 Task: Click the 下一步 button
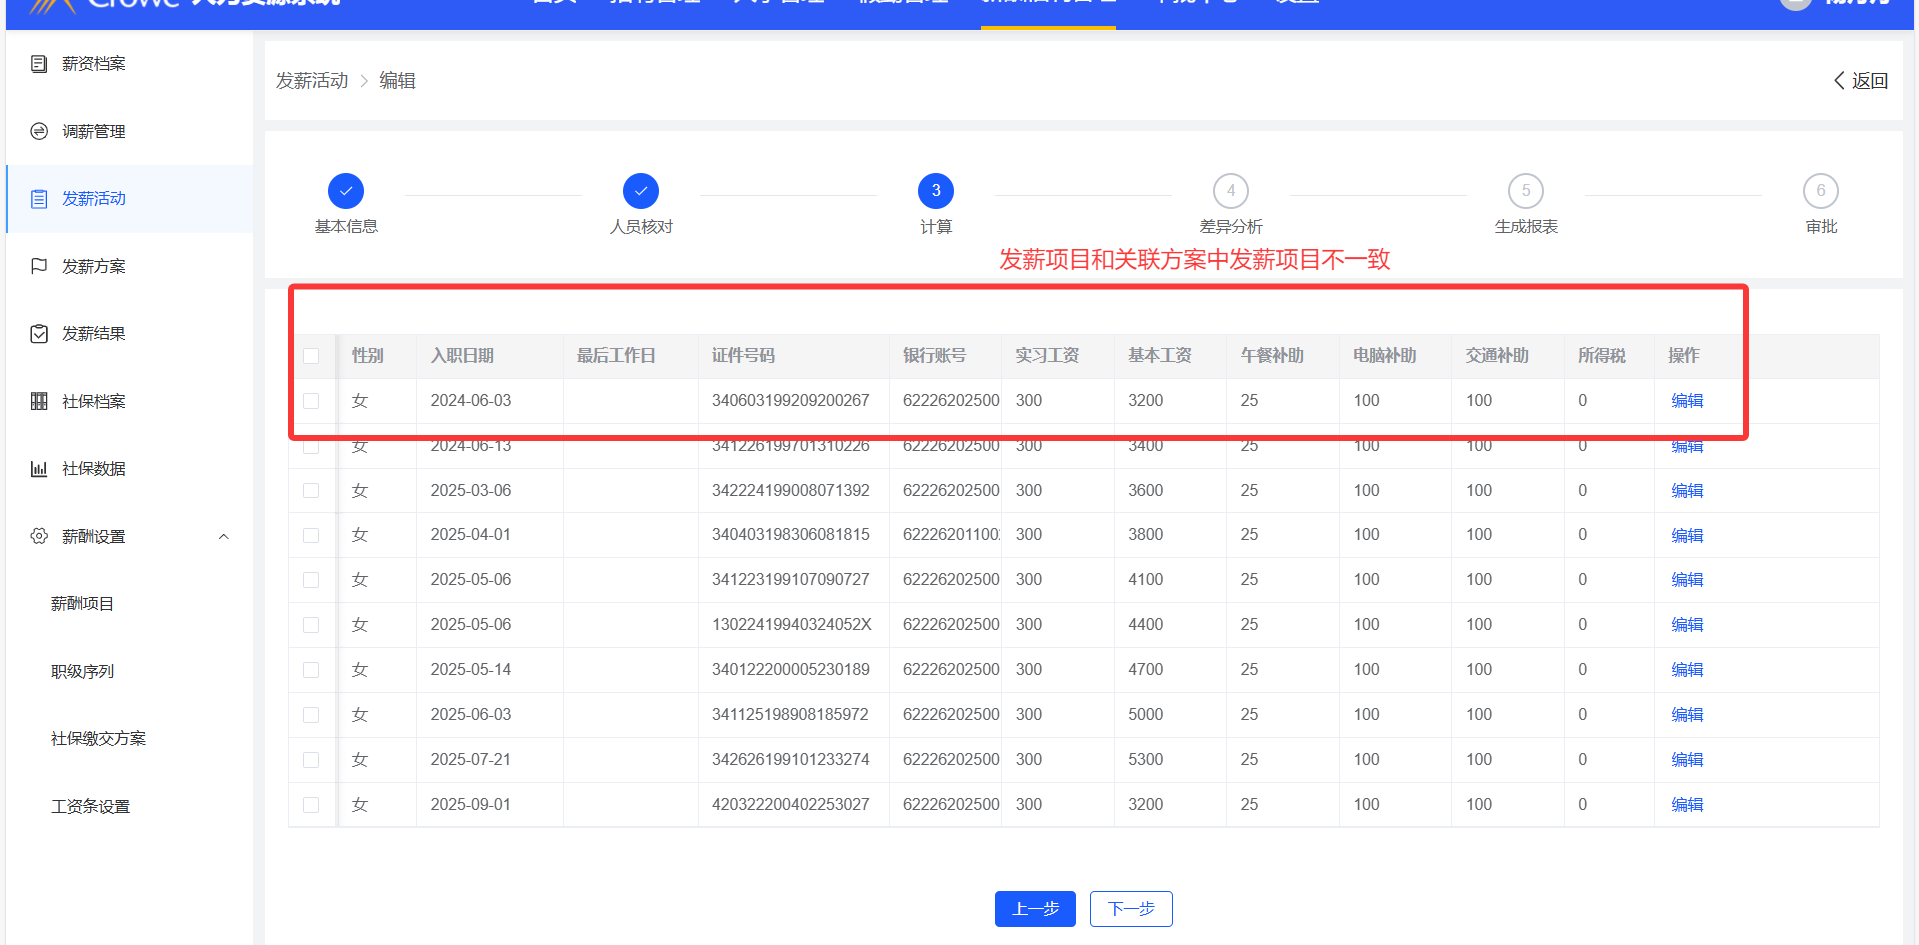[1131, 909]
